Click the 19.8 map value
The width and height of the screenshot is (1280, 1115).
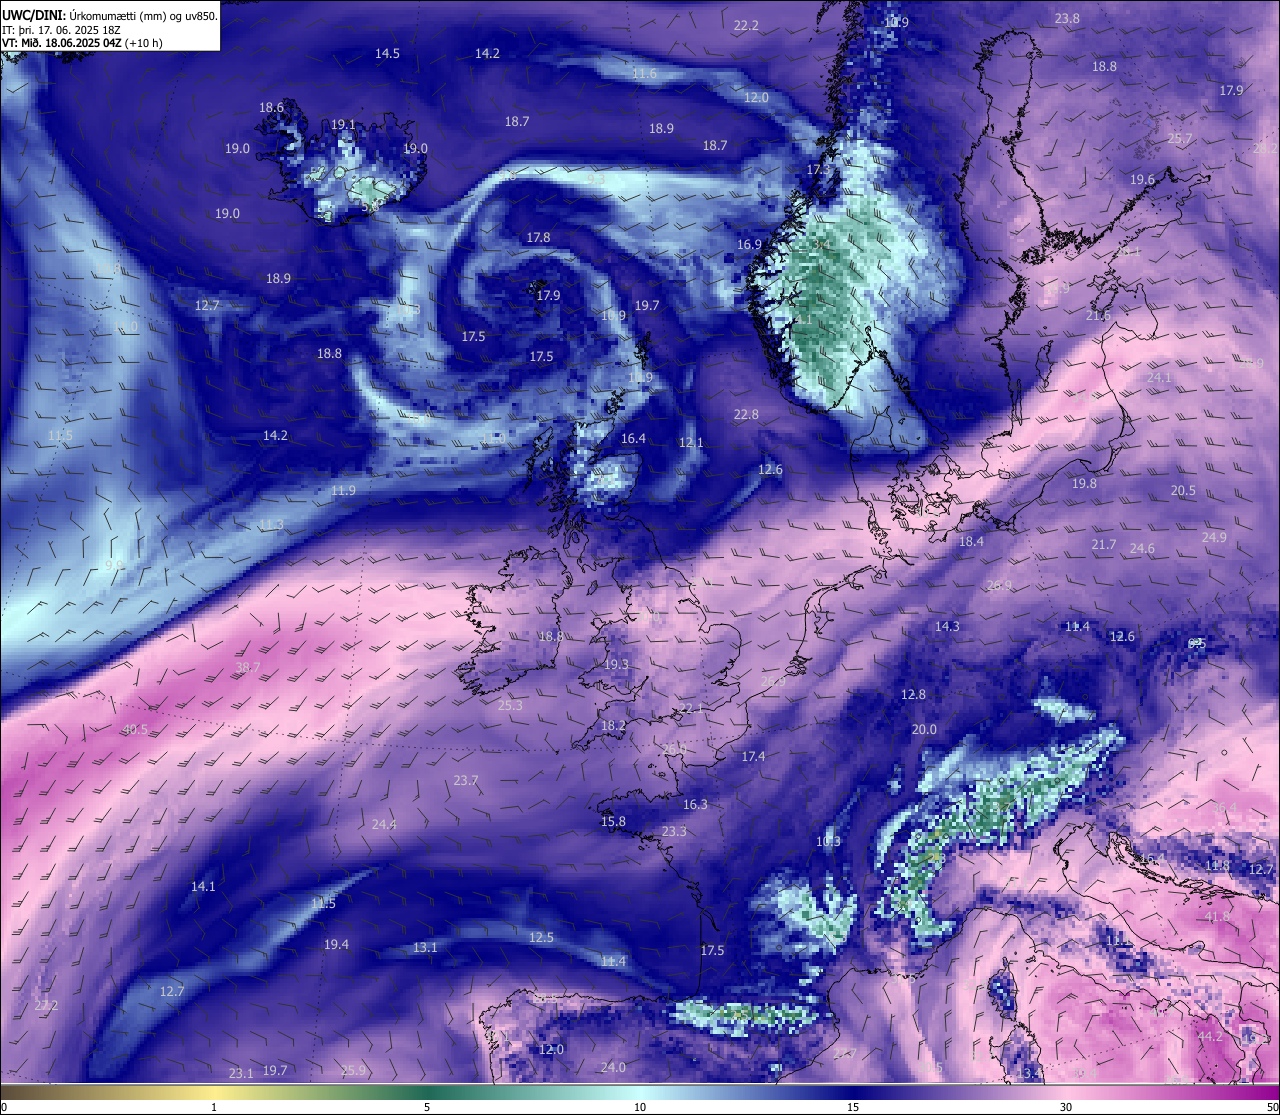click(x=1084, y=483)
